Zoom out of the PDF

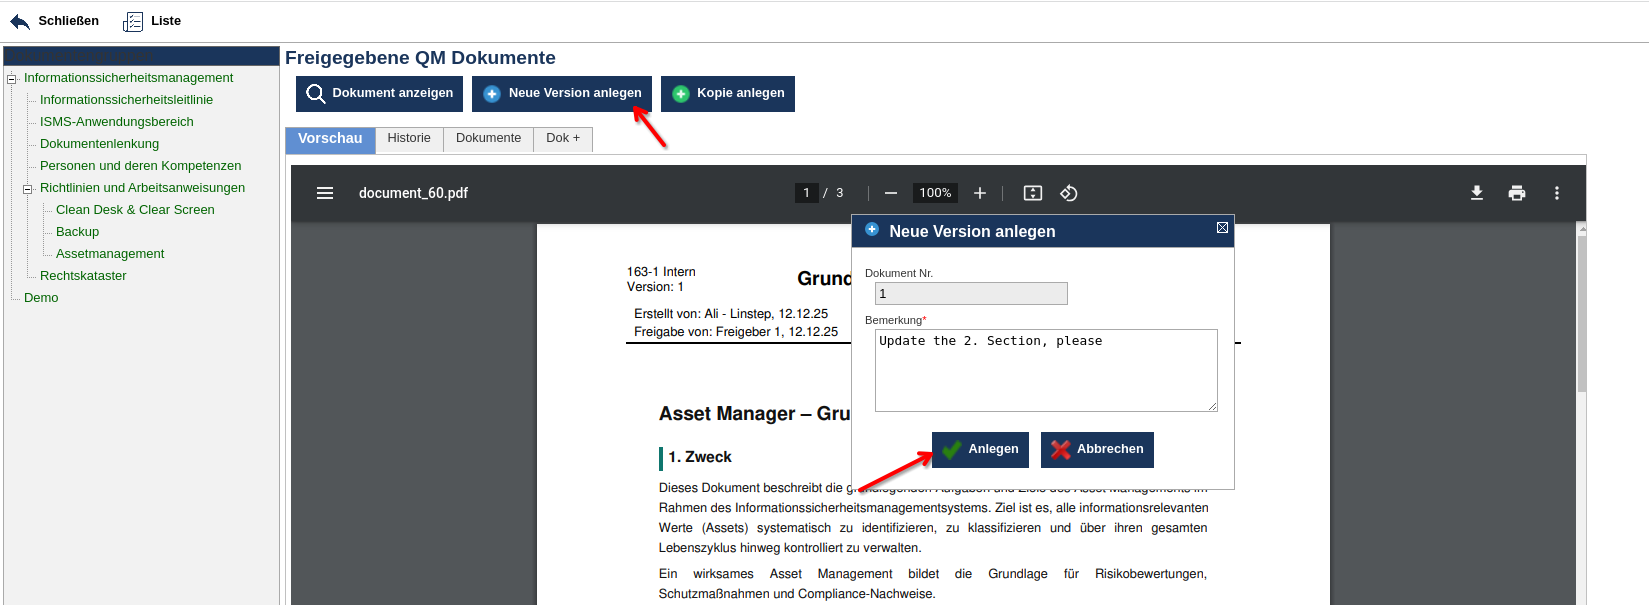tap(891, 193)
